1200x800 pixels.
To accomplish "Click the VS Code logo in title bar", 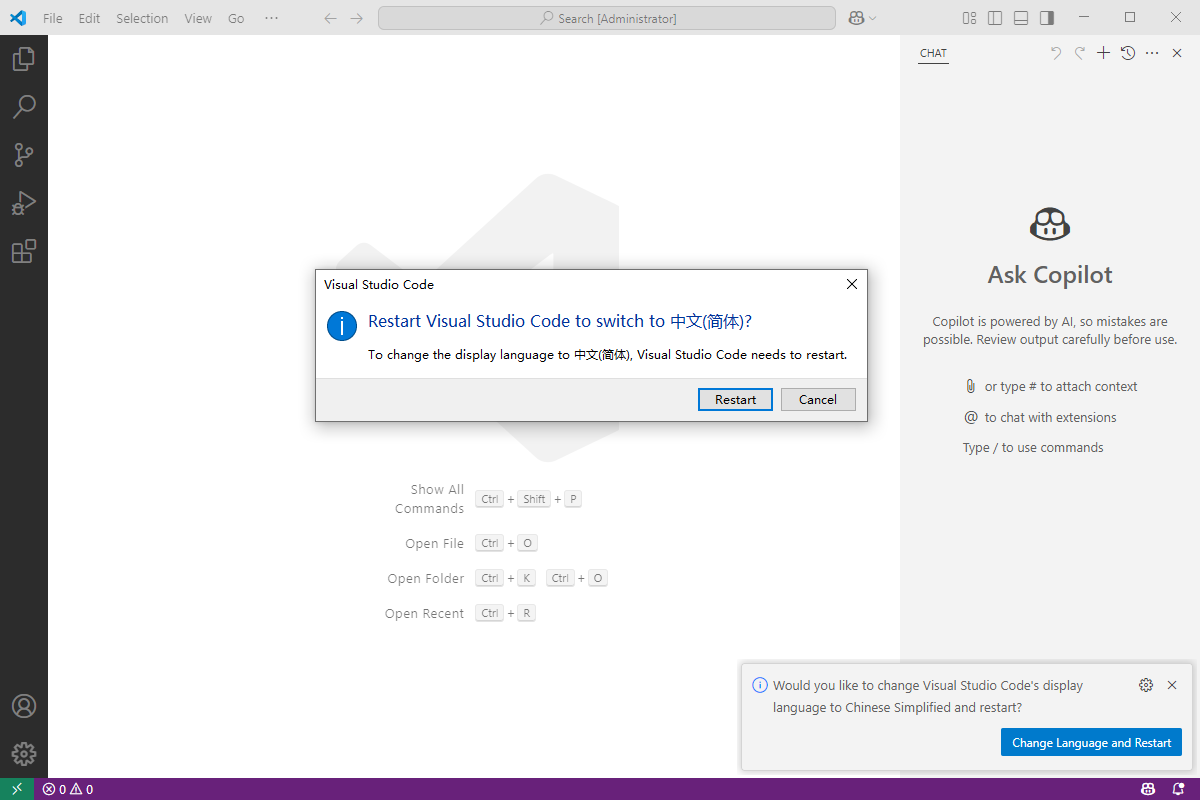I will [18, 18].
